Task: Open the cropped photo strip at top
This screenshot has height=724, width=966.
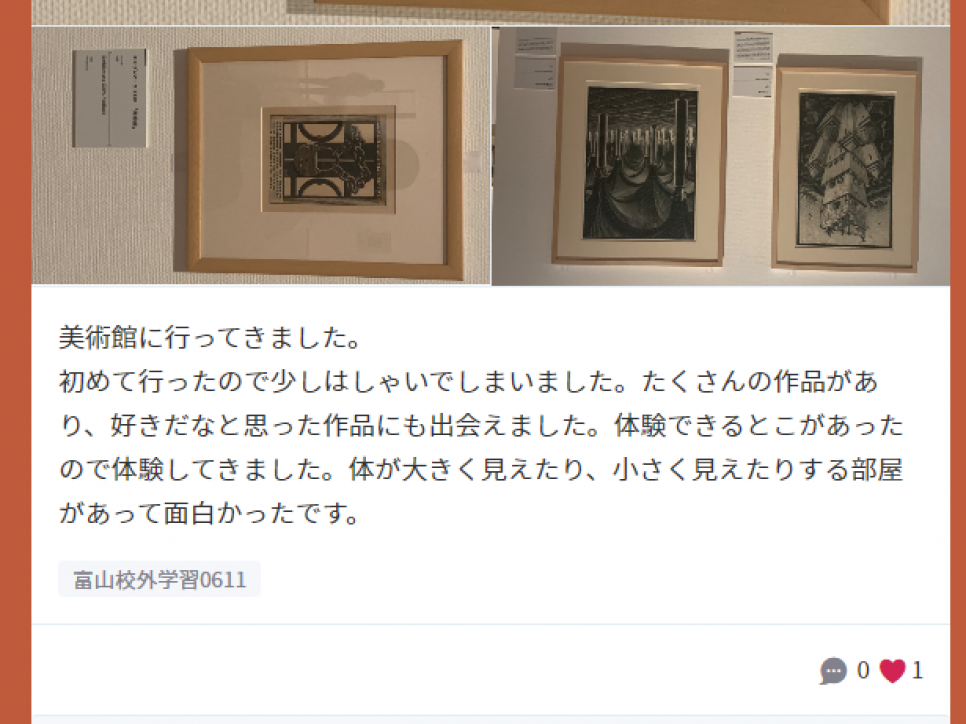Action: [491, 12]
